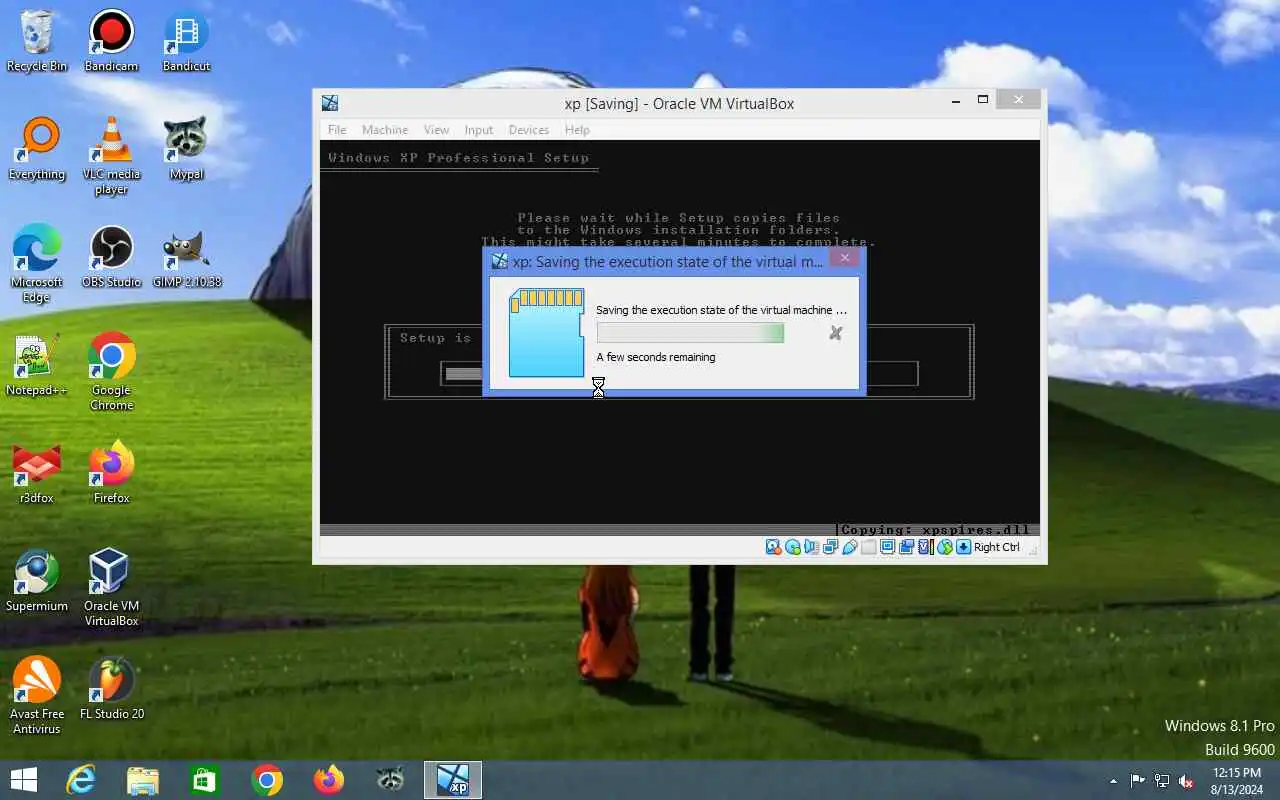Open the Mypal raccoon icon on the taskbar
1280x800 pixels.
point(390,780)
